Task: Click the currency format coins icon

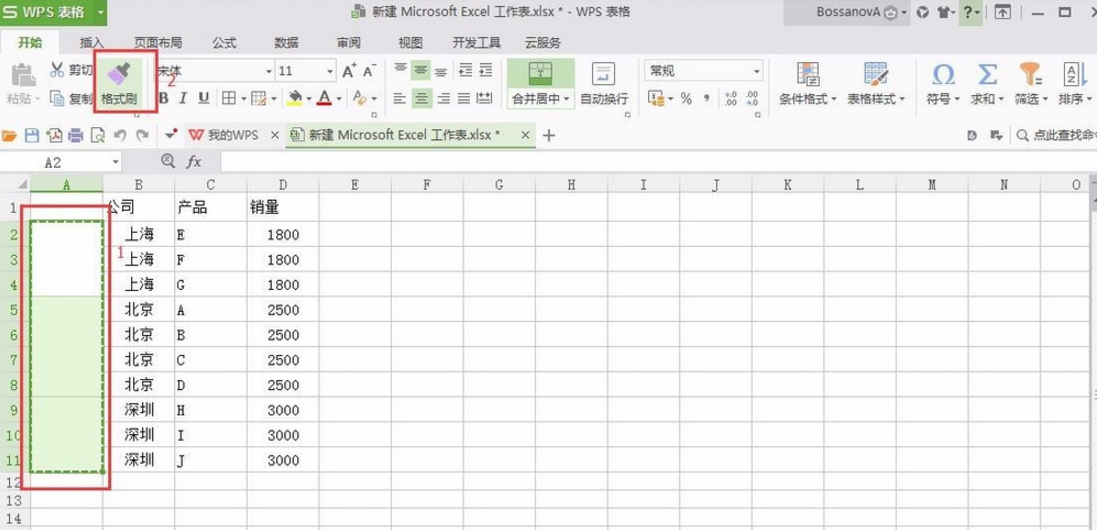Action: [x=656, y=99]
